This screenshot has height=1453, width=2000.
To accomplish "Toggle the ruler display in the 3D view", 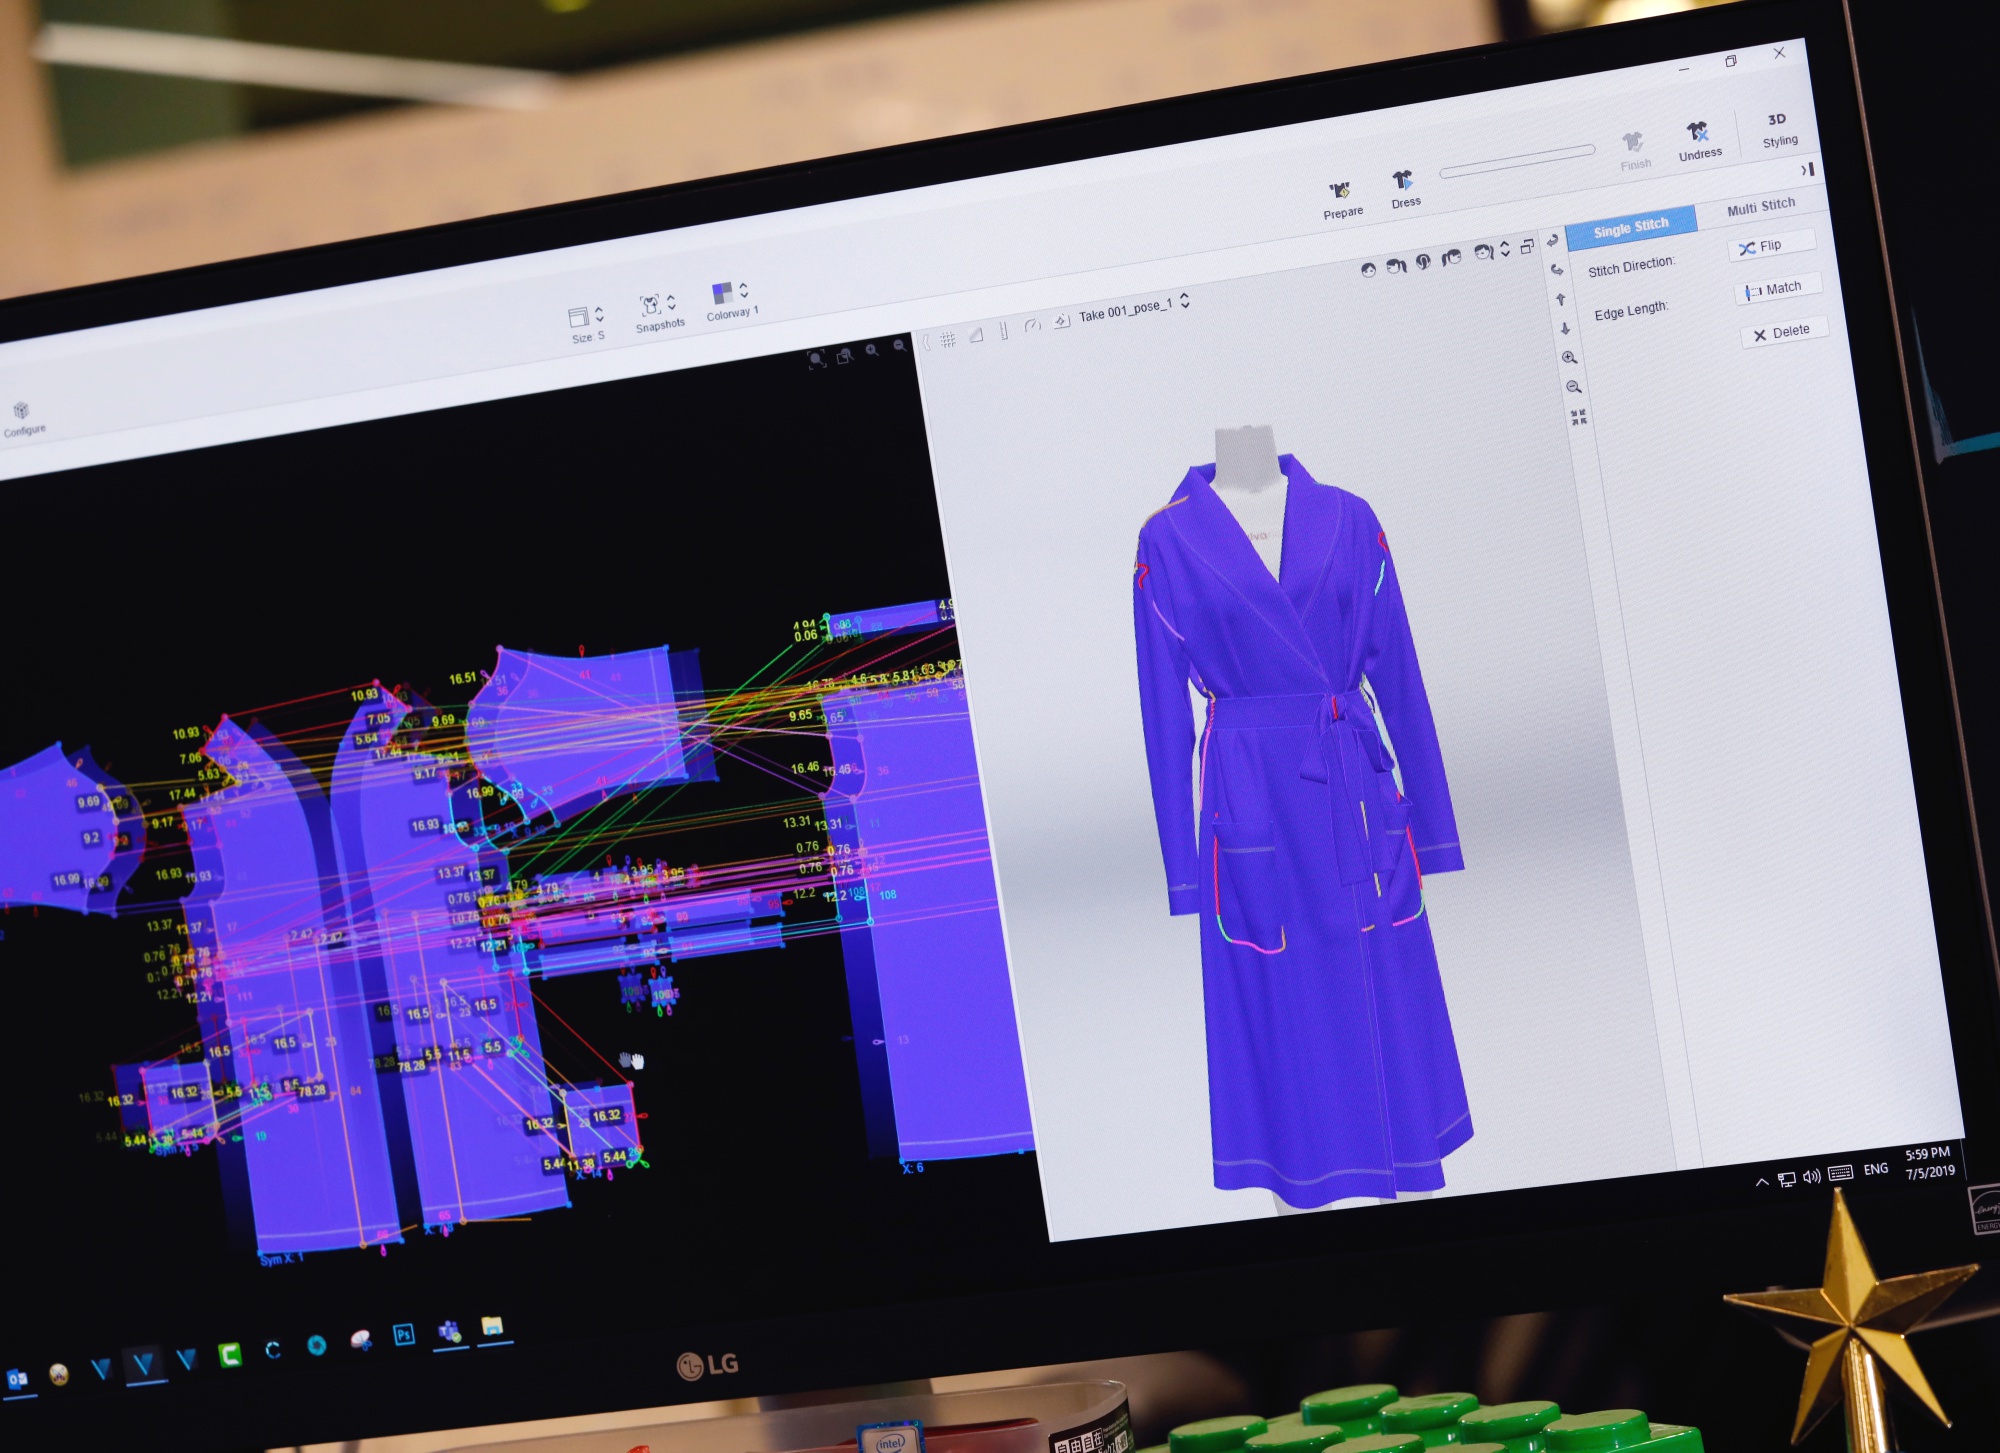I will pyautogui.click(x=1004, y=331).
